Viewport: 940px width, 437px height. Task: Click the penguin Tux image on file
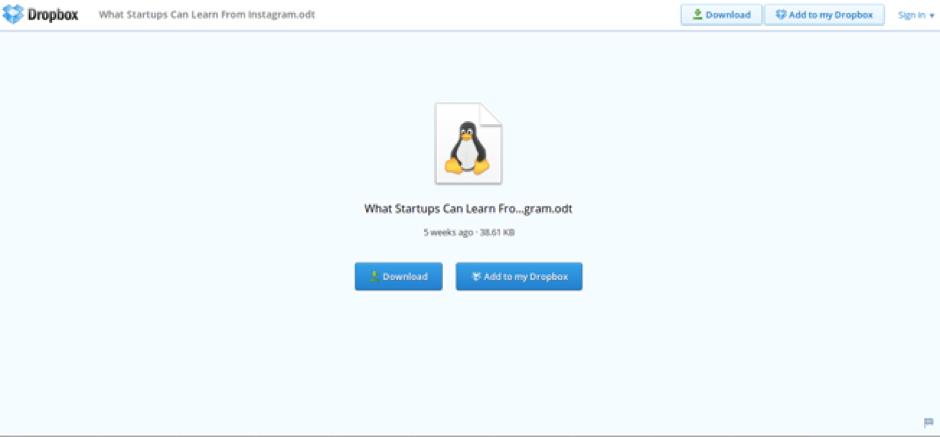467,148
